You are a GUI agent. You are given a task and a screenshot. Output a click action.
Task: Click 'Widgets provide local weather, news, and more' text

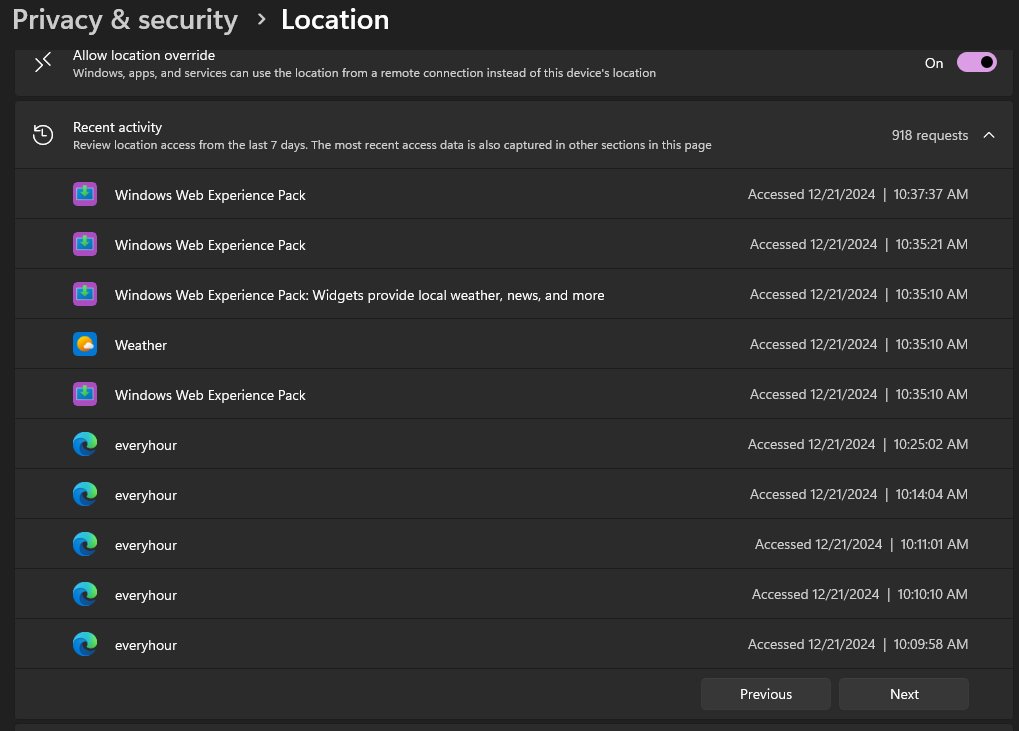click(458, 295)
